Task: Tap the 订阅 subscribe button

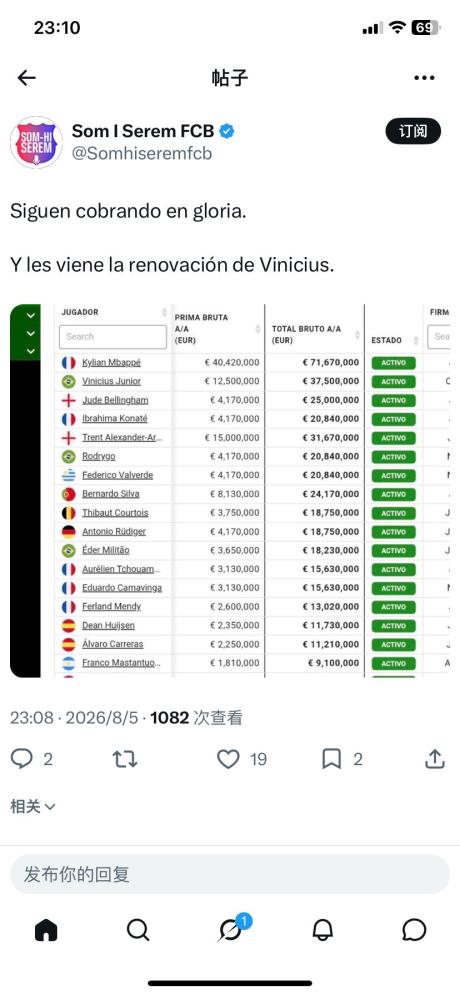Action: [413, 131]
